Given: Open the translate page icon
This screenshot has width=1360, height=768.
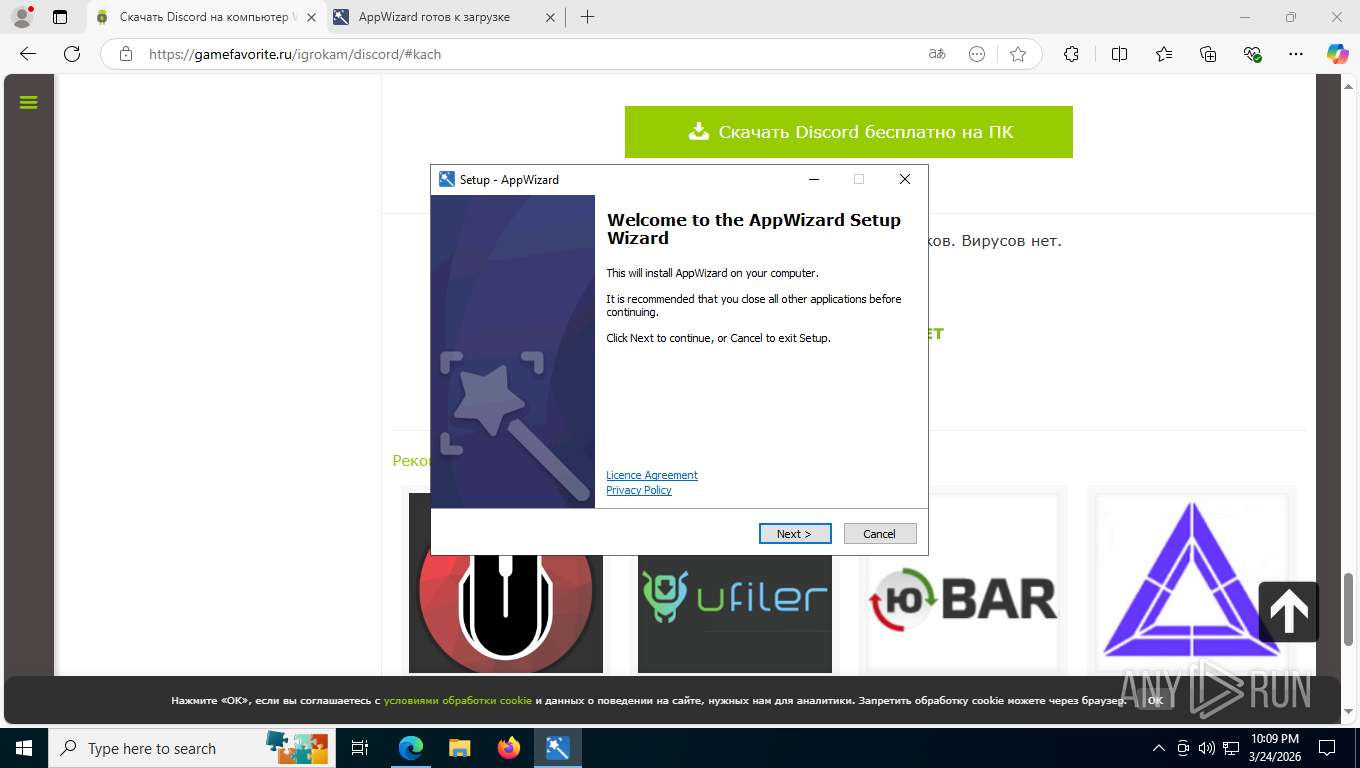Looking at the screenshot, I should [937, 54].
